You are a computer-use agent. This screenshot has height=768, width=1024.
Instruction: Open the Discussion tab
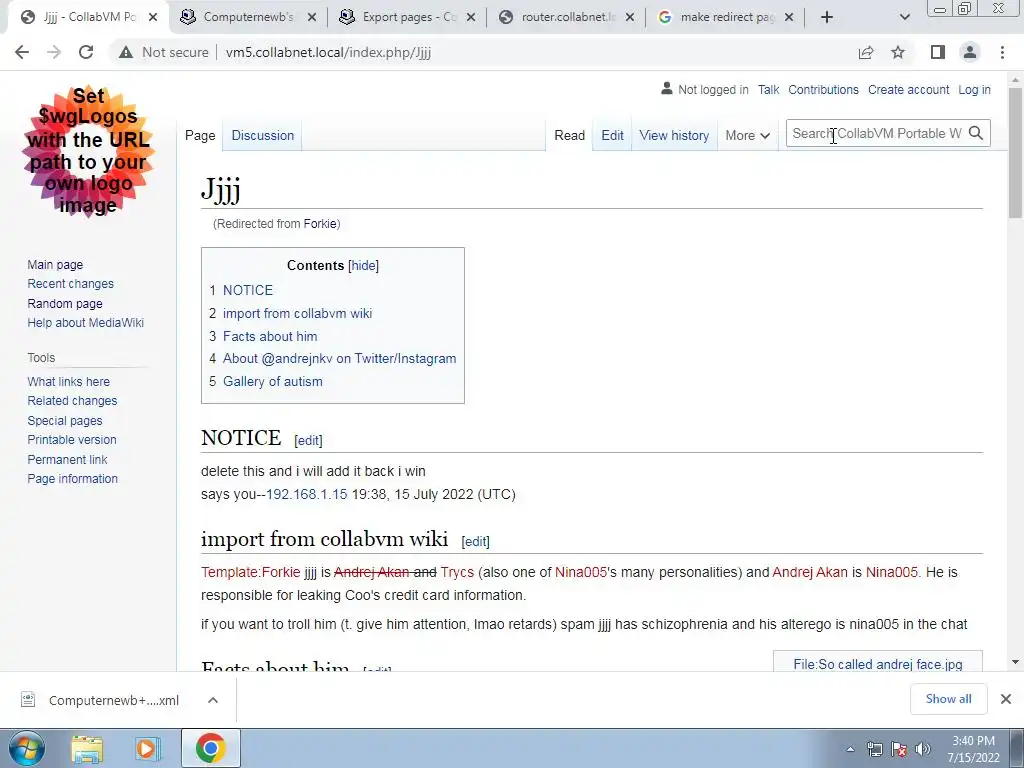coord(263,135)
